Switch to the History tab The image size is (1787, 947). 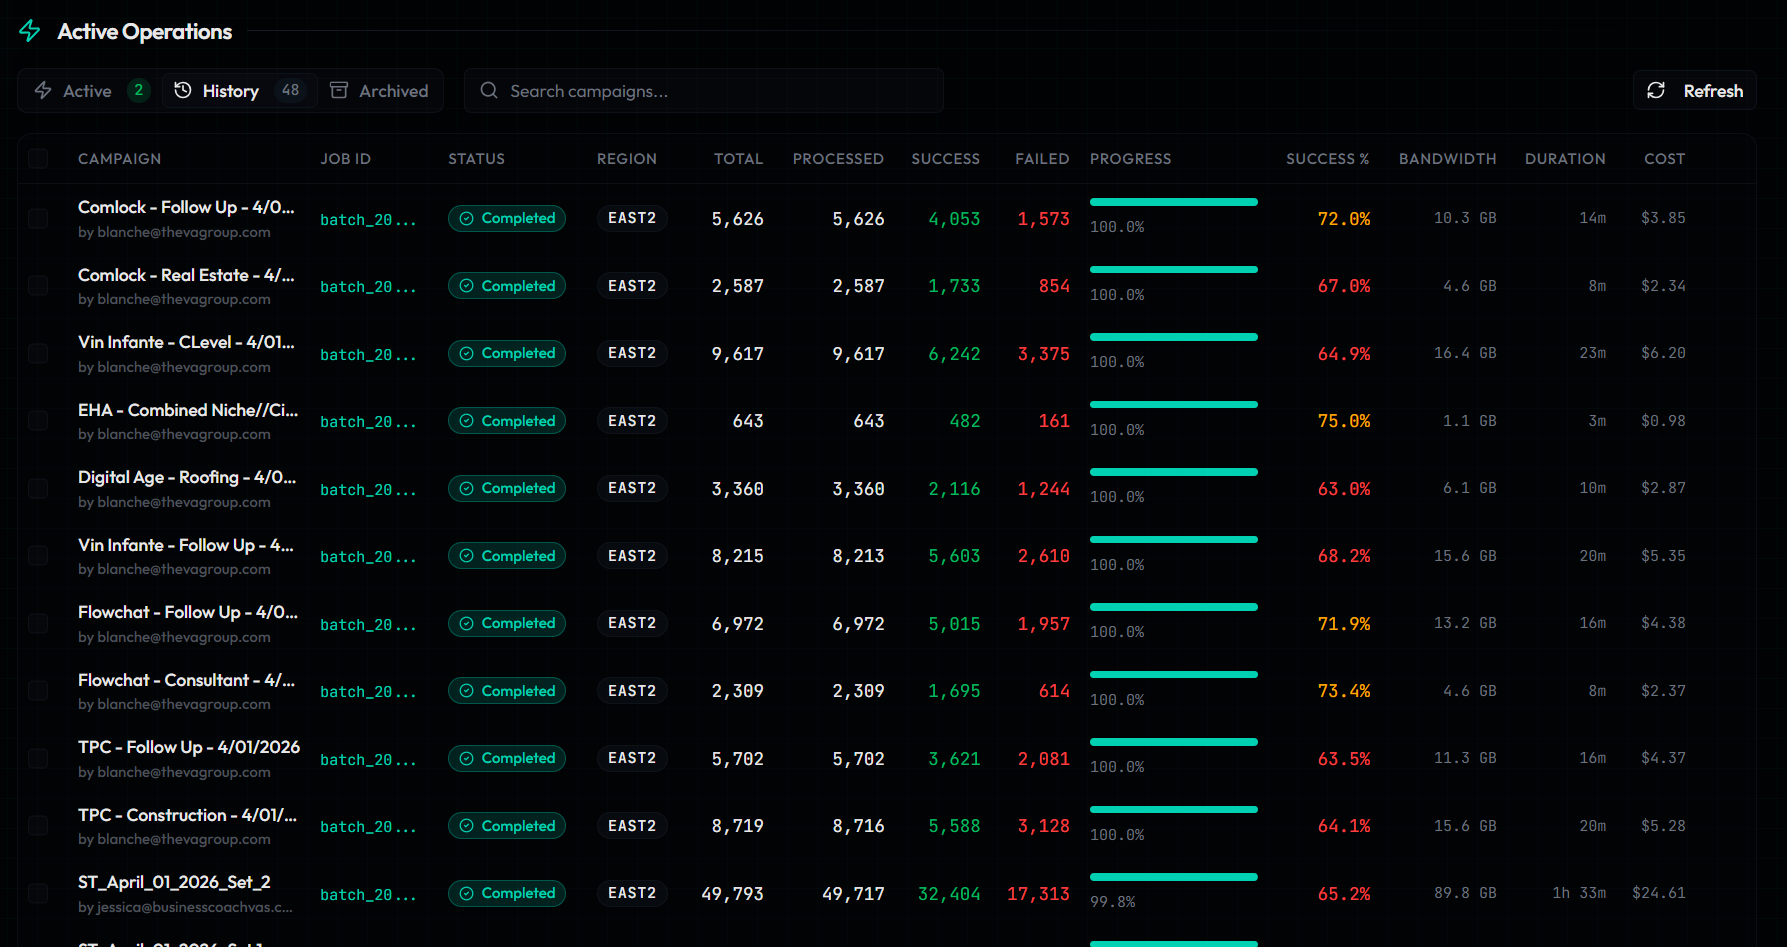tap(229, 90)
